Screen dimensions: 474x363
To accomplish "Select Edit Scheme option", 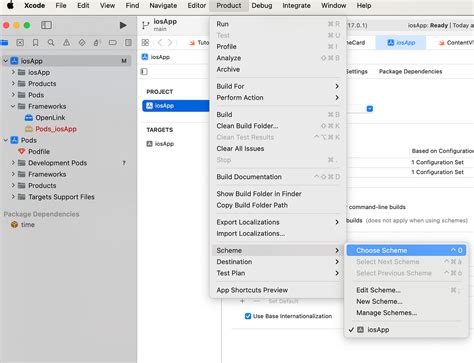I will point(406,290).
